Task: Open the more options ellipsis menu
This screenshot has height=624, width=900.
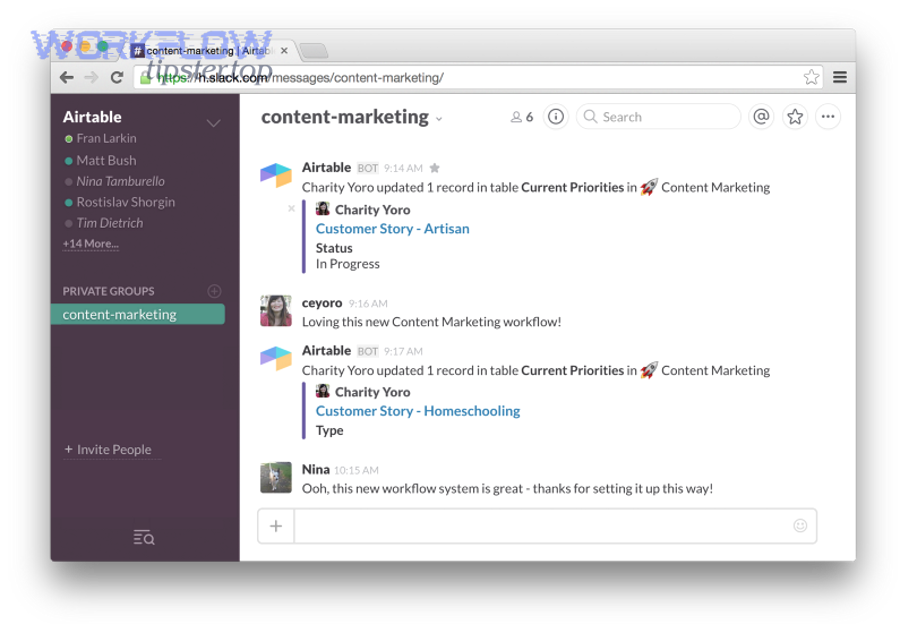Action: (828, 117)
